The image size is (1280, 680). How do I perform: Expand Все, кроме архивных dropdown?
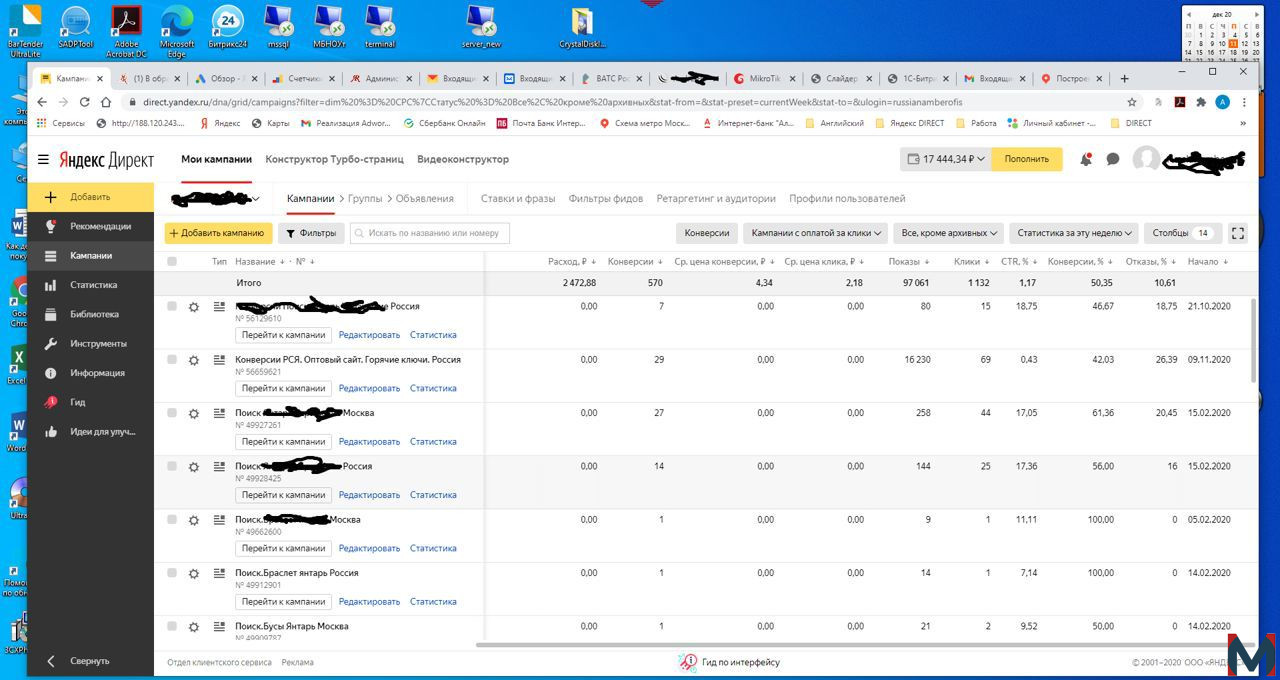(949, 233)
